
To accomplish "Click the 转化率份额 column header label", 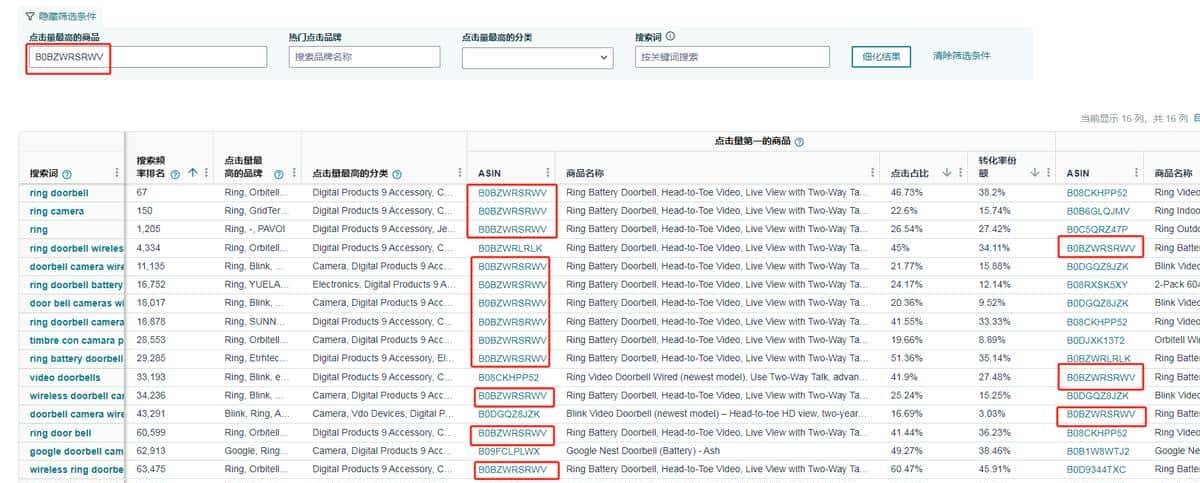I will (998, 166).
